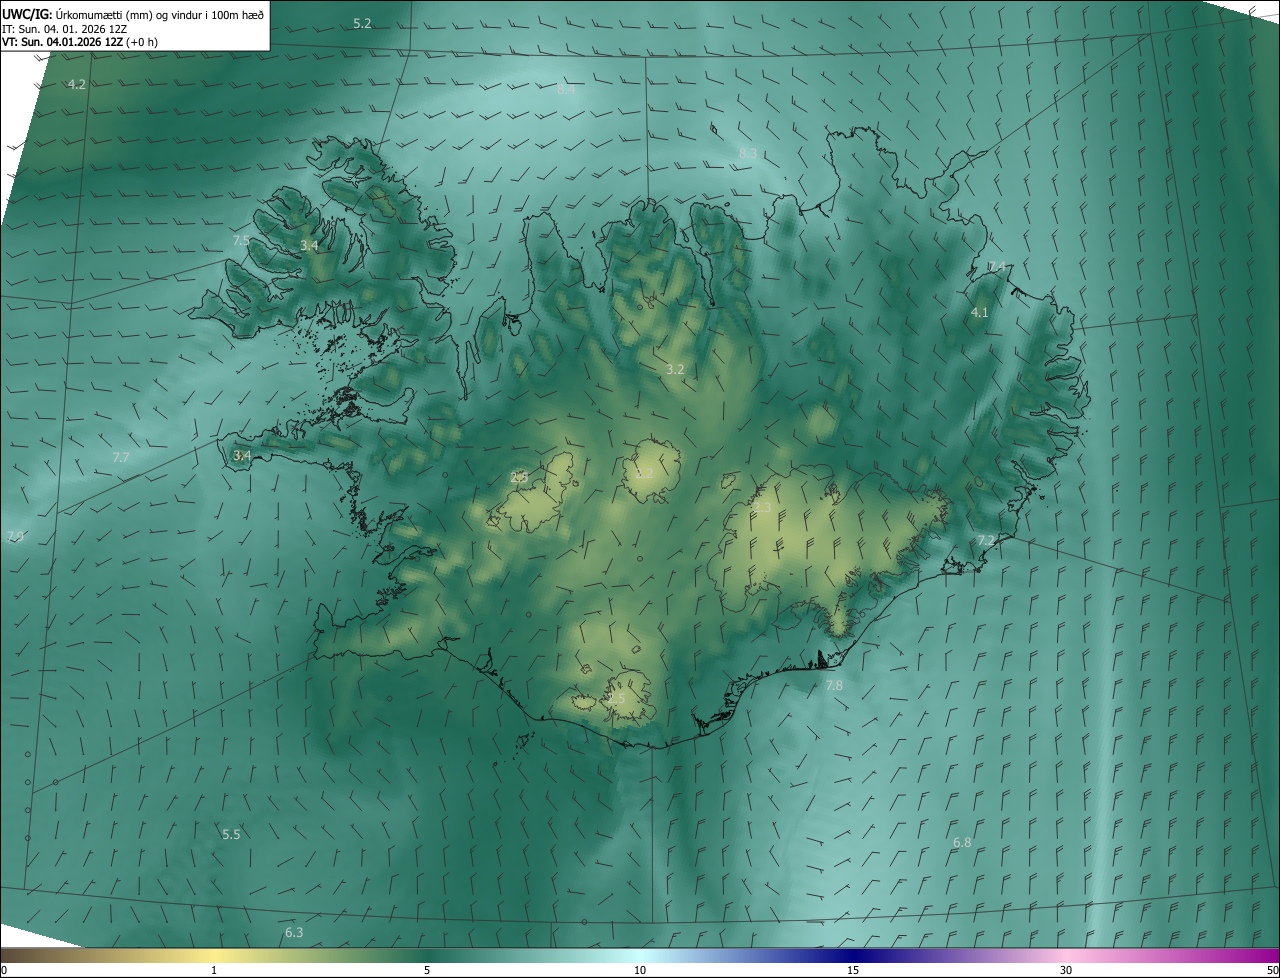This screenshot has width=1280, height=978.
Task: Click the 5.5 value label on the map
Action: click(x=231, y=834)
